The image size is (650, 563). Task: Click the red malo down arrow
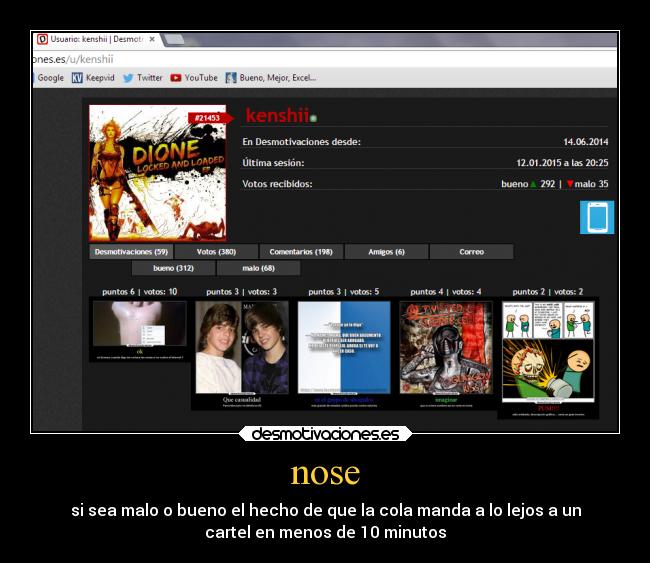click(570, 184)
